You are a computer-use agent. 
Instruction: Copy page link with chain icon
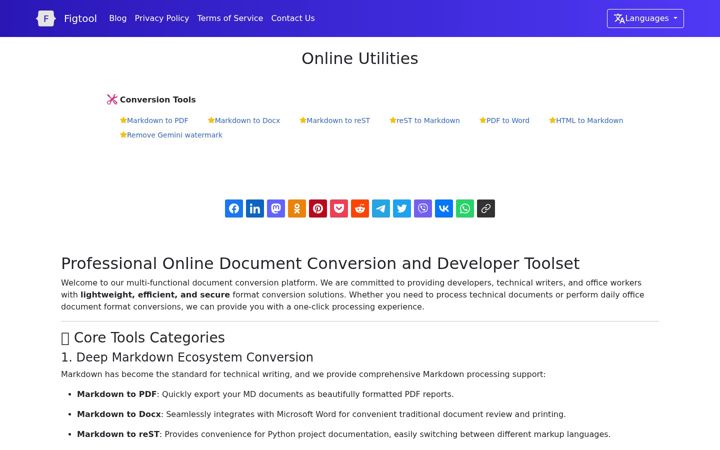[x=486, y=208]
